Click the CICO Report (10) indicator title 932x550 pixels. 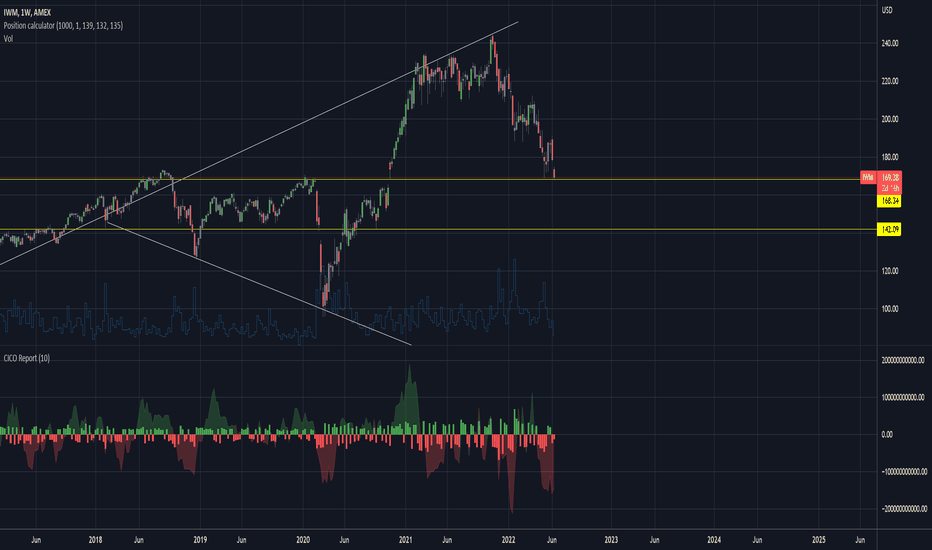[x=27, y=358]
